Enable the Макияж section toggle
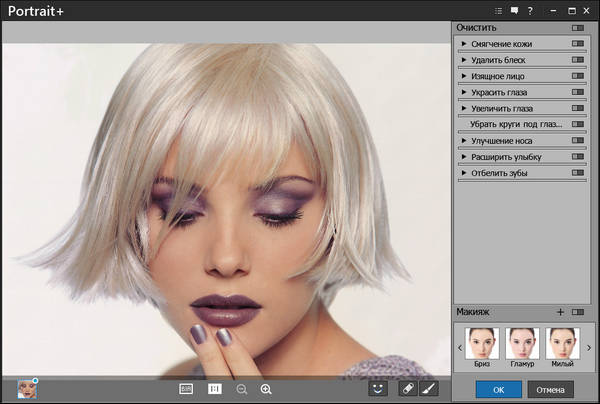 [x=578, y=313]
